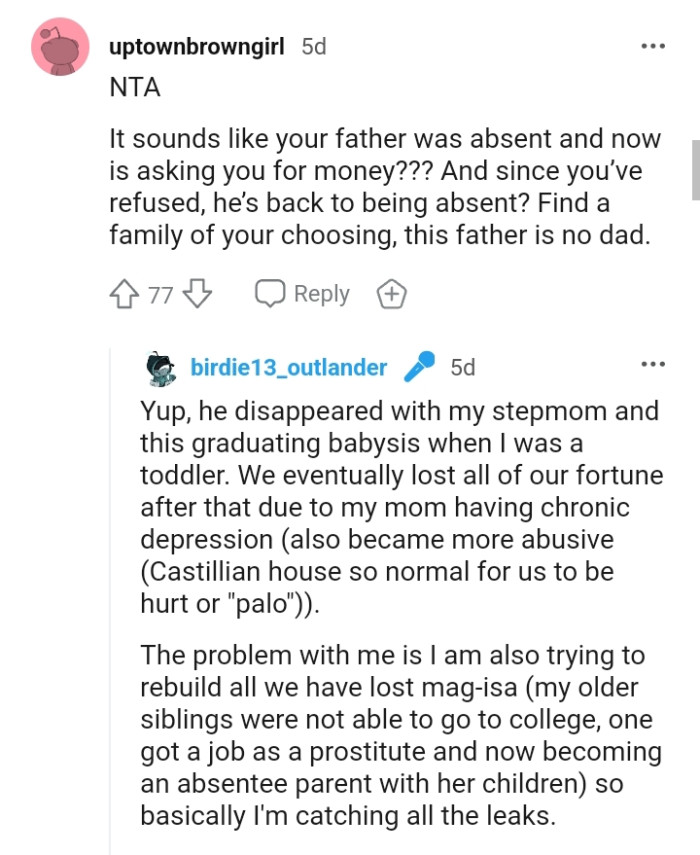Toggle the OP badge tooltip via mic icon
This screenshot has width=700, height=855.
(421, 368)
